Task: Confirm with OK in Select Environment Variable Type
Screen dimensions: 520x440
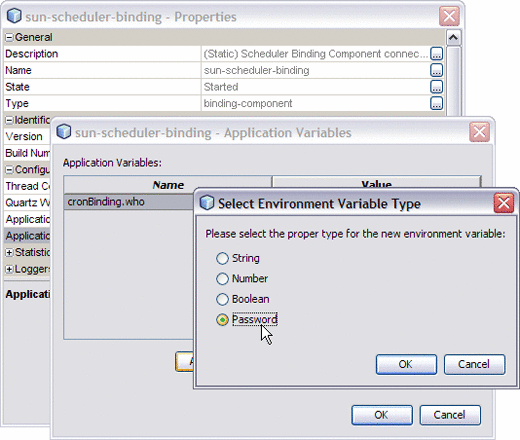Action: [406, 364]
